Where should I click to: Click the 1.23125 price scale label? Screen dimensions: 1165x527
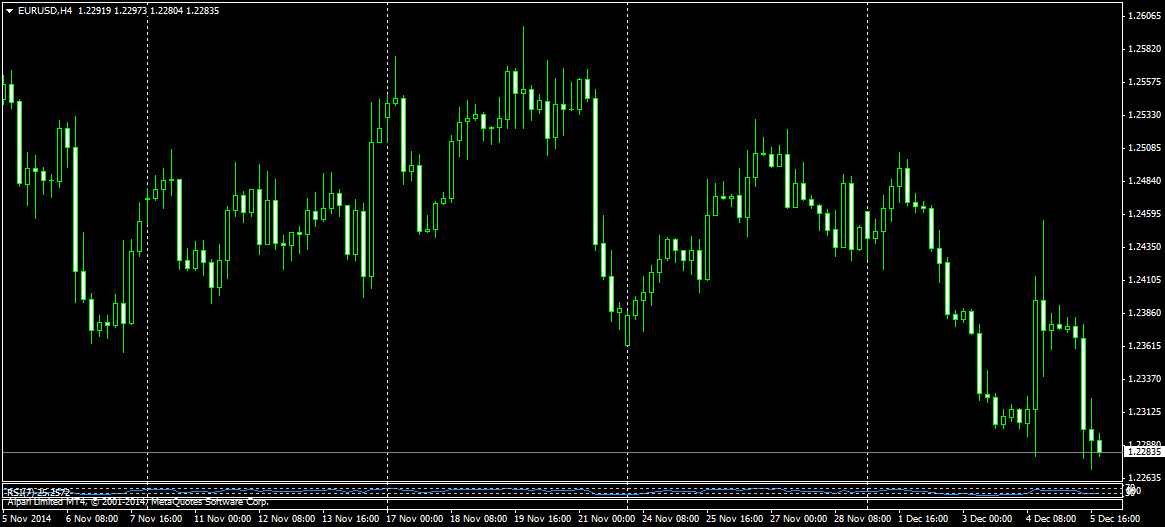(x=1144, y=411)
